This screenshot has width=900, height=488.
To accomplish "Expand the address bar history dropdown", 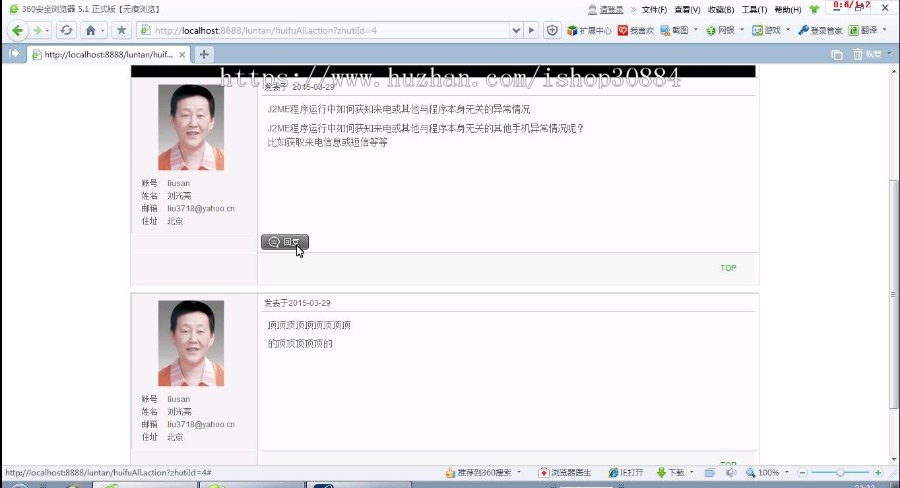I will 516,30.
